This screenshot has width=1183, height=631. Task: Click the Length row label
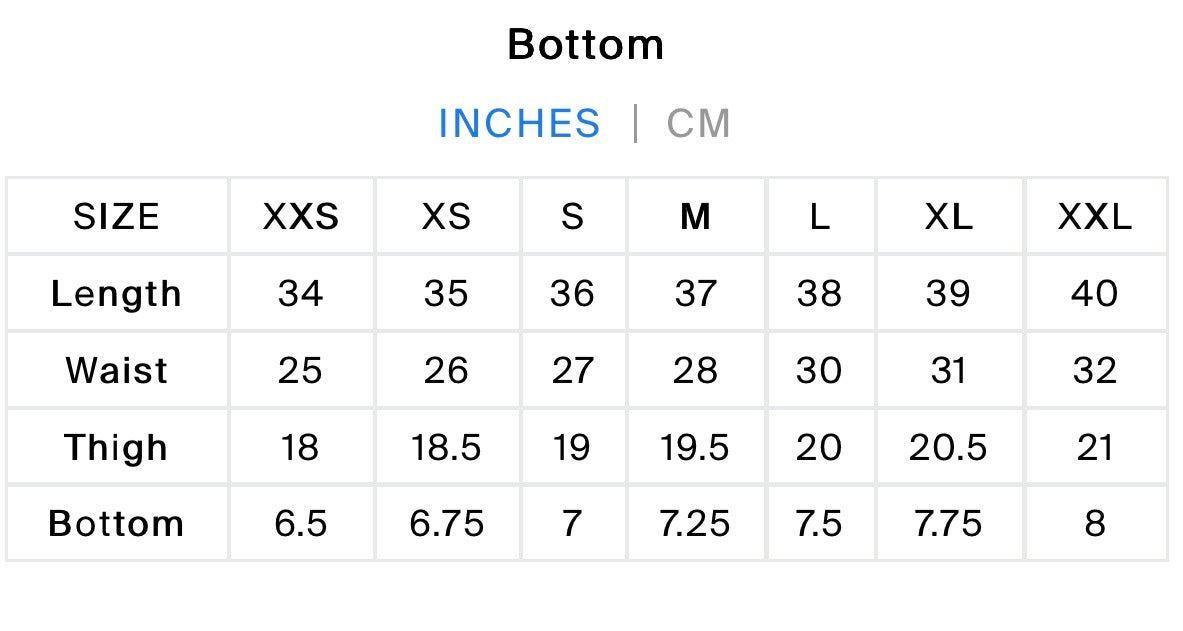click(116, 294)
